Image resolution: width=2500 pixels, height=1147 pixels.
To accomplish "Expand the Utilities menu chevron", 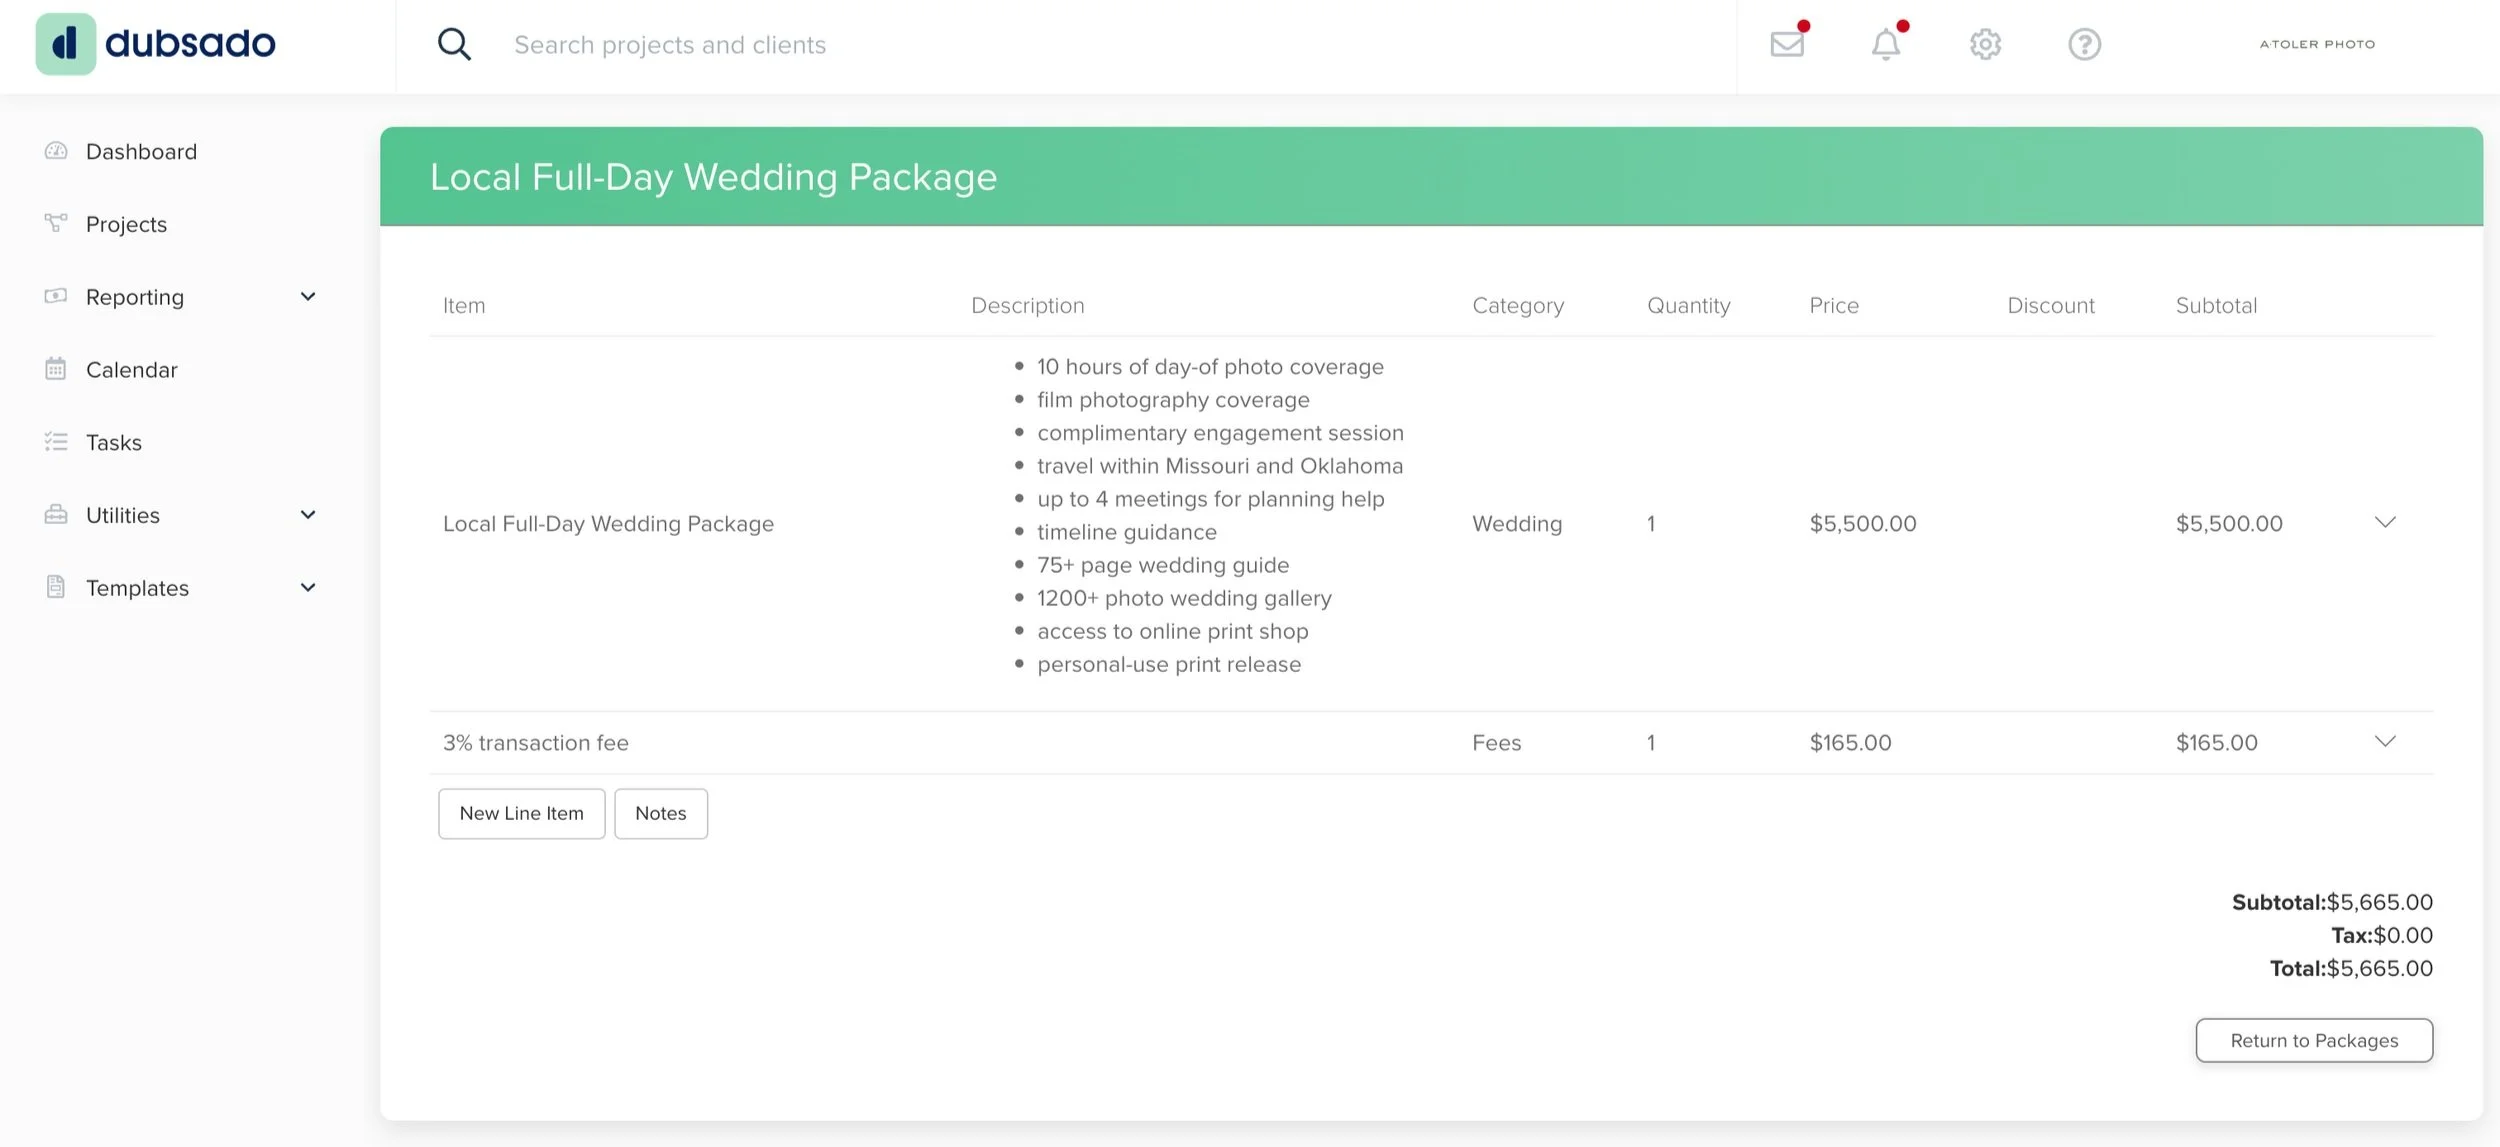I will pos(308,515).
